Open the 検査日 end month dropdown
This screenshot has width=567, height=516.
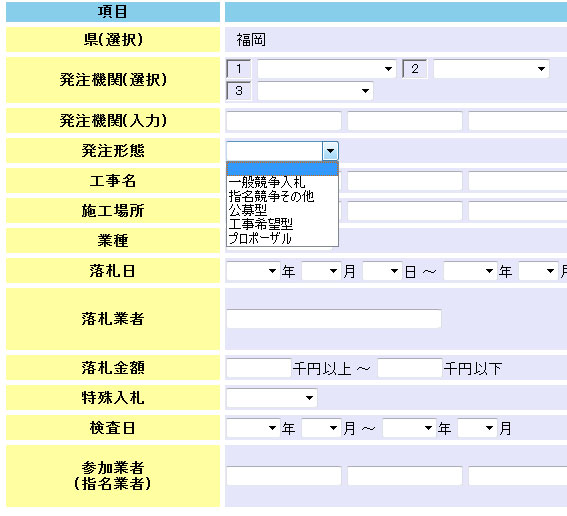(x=477, y=428)
